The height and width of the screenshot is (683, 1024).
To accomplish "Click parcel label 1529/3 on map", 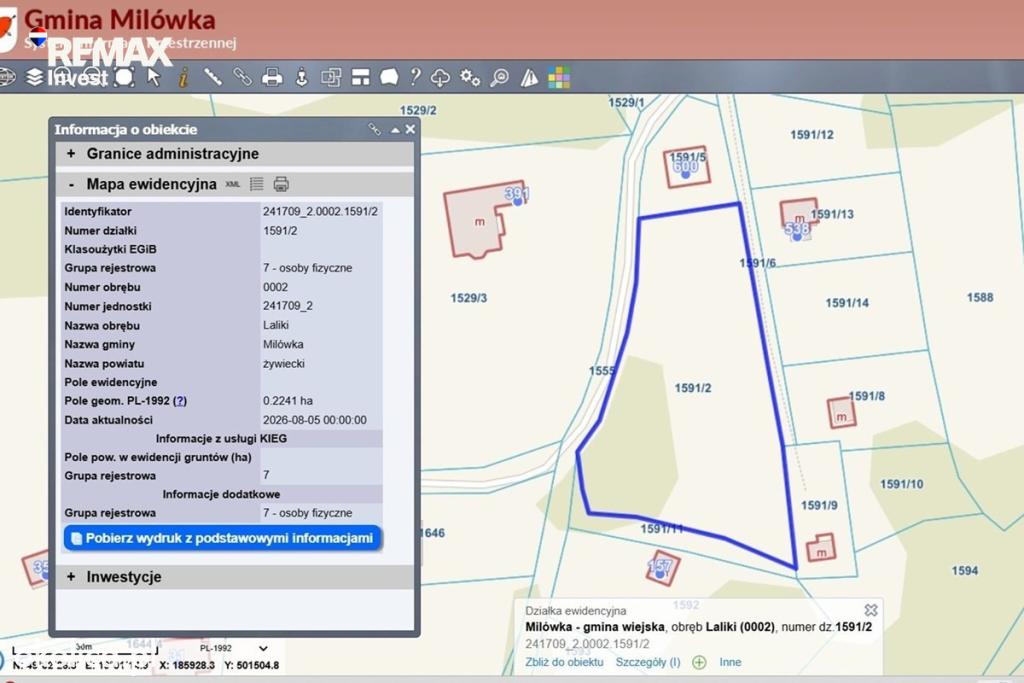I will [468, 298].
